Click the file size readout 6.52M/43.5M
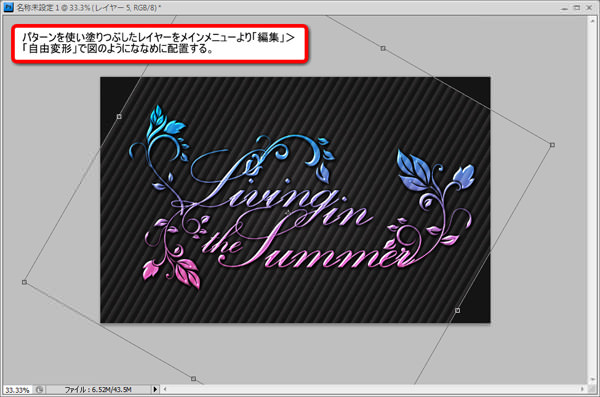 [98, 390]
